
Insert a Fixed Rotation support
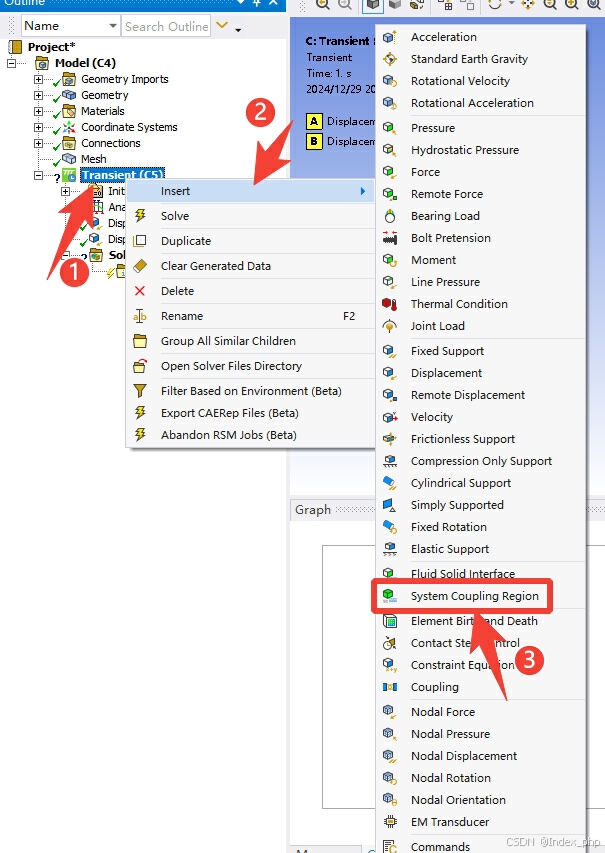[x=481, y=527]
